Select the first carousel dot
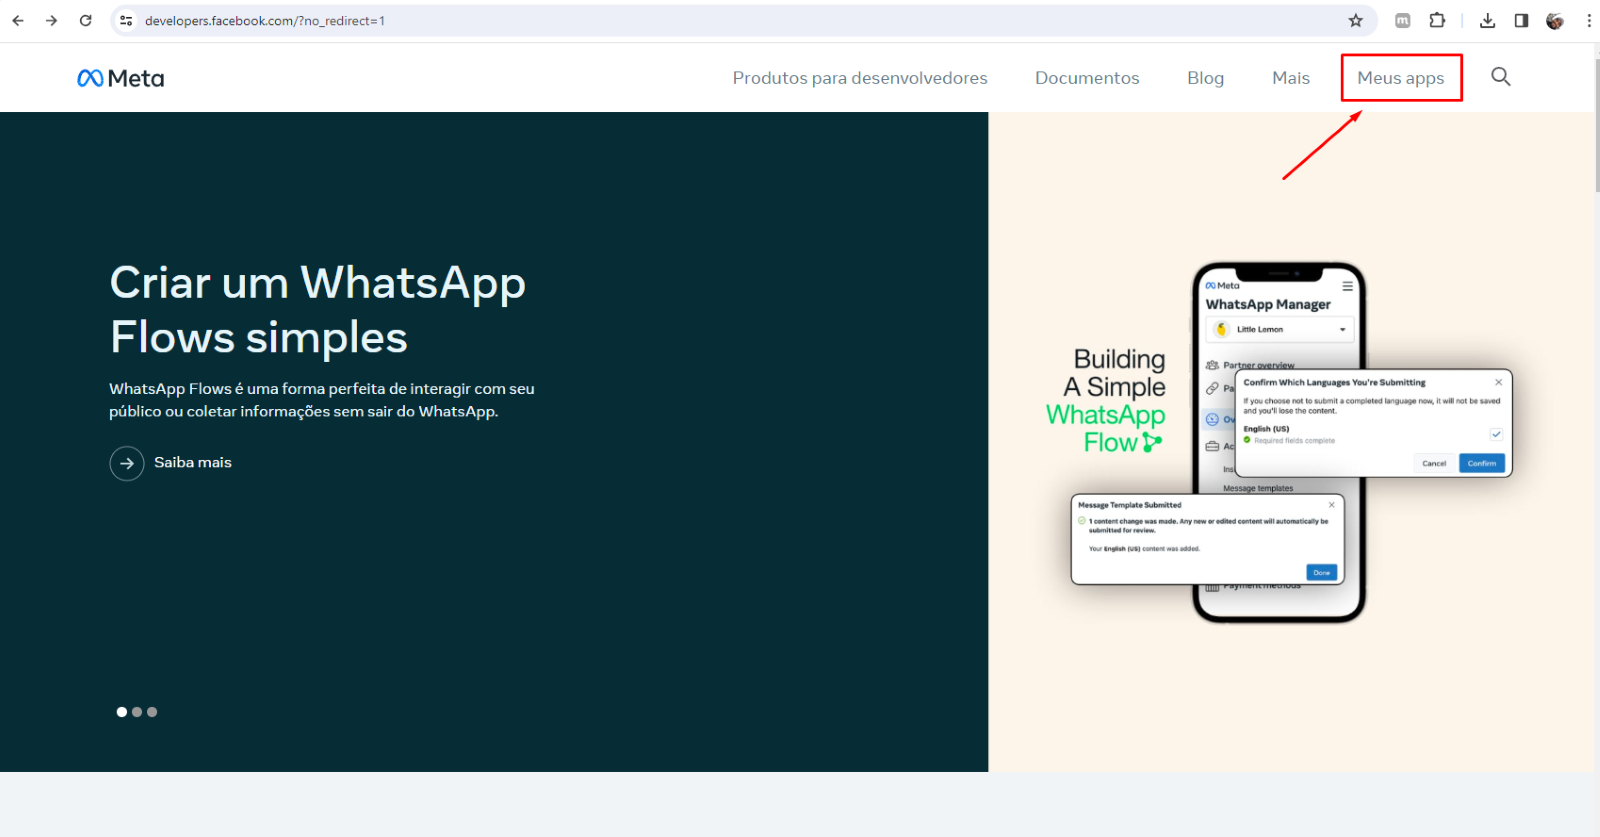The image size is (1600, 837). [x=122, y=712]
